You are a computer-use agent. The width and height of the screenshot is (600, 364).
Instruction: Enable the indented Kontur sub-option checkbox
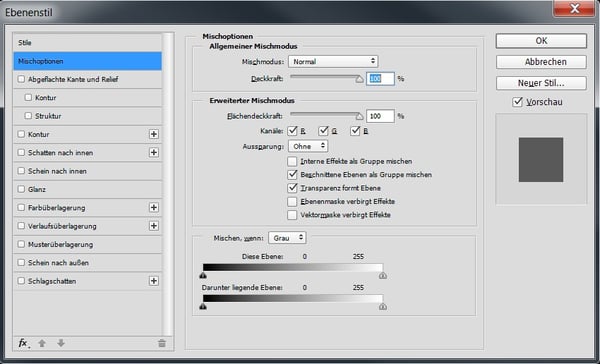pyautogui.click(x=28, y=98)
